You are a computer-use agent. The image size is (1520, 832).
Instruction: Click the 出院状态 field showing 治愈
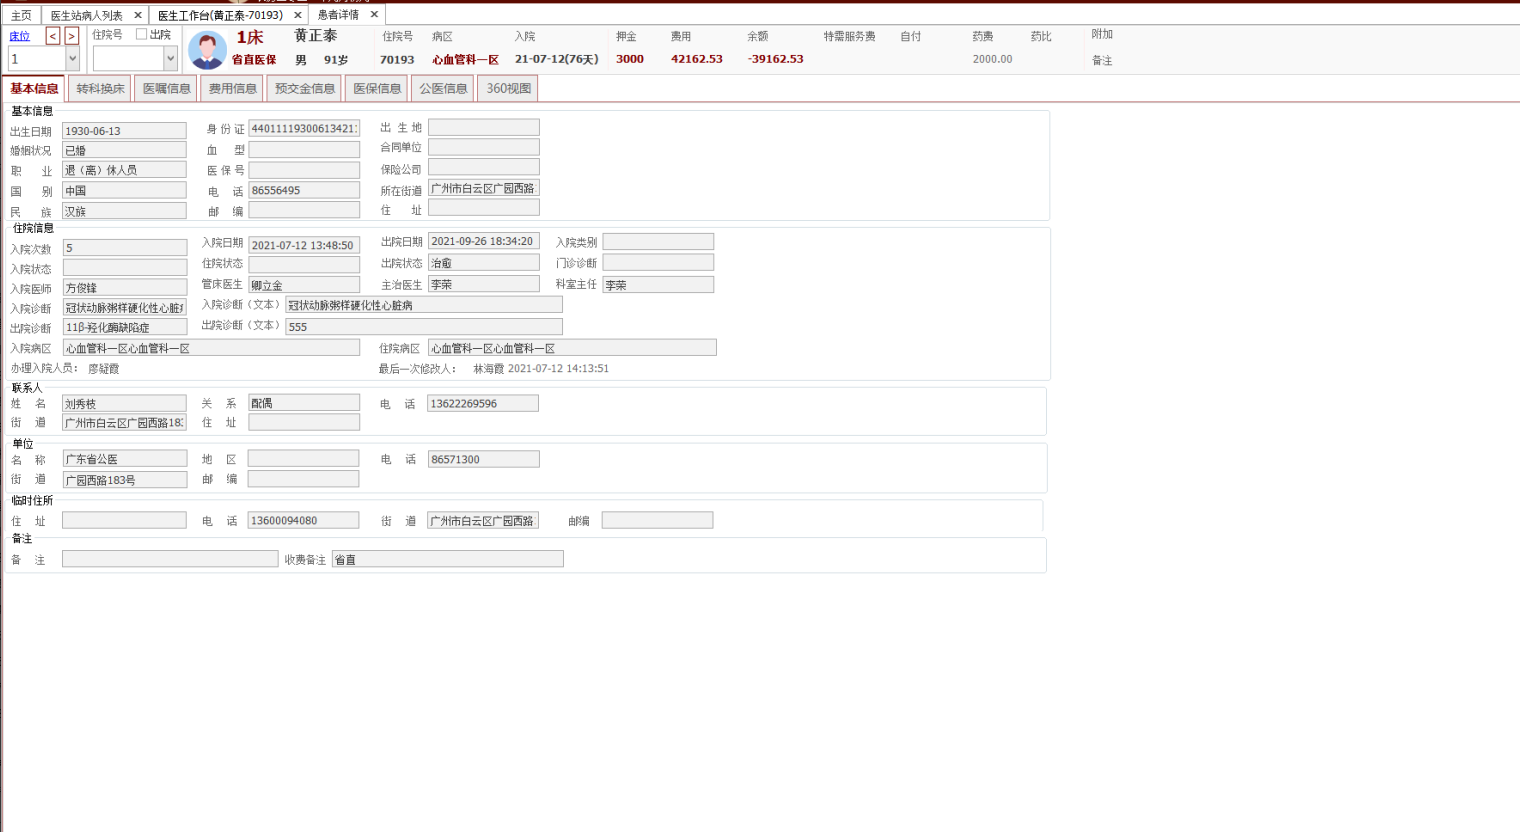tap(484, 263)
